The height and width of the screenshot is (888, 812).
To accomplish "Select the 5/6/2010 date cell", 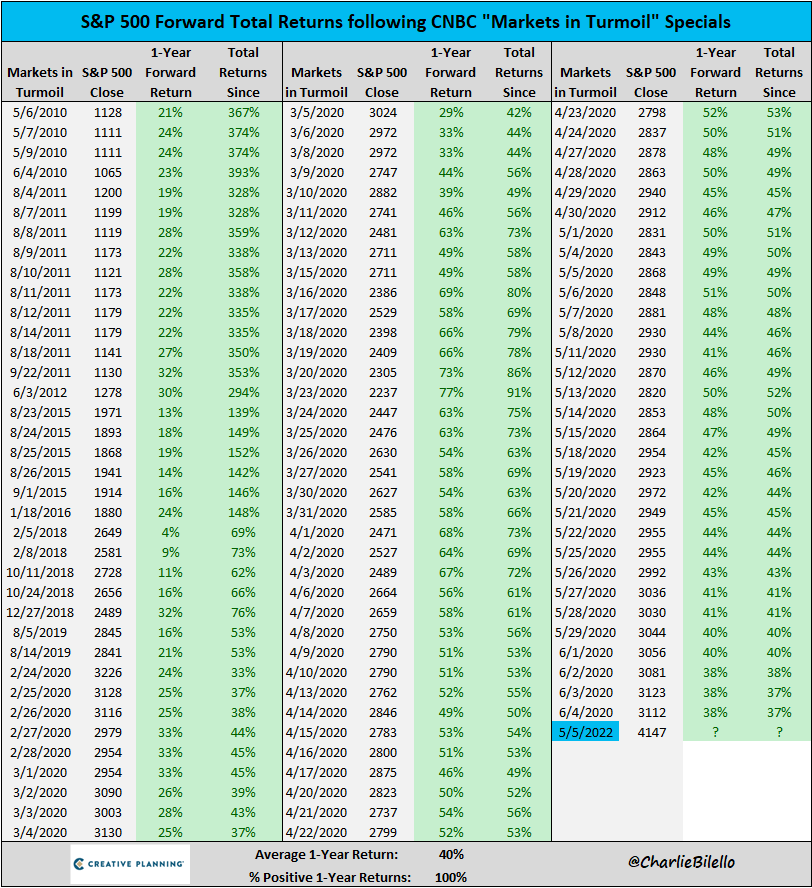I will pos(40,113).
